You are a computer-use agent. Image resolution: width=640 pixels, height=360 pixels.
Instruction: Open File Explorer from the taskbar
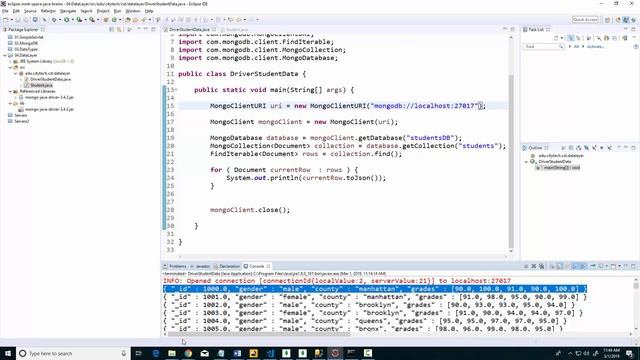click(x=172, y=353)
